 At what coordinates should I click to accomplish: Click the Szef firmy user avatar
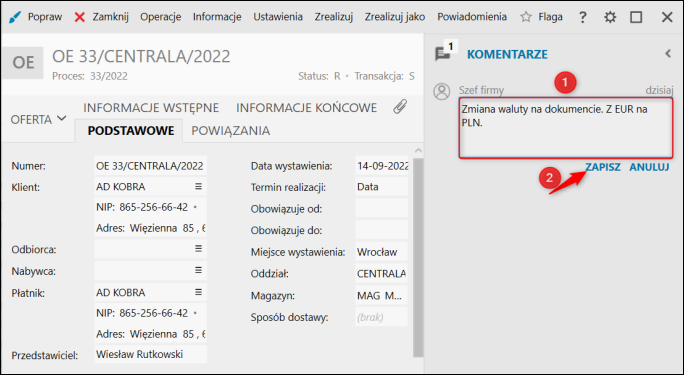click(441, 92)
